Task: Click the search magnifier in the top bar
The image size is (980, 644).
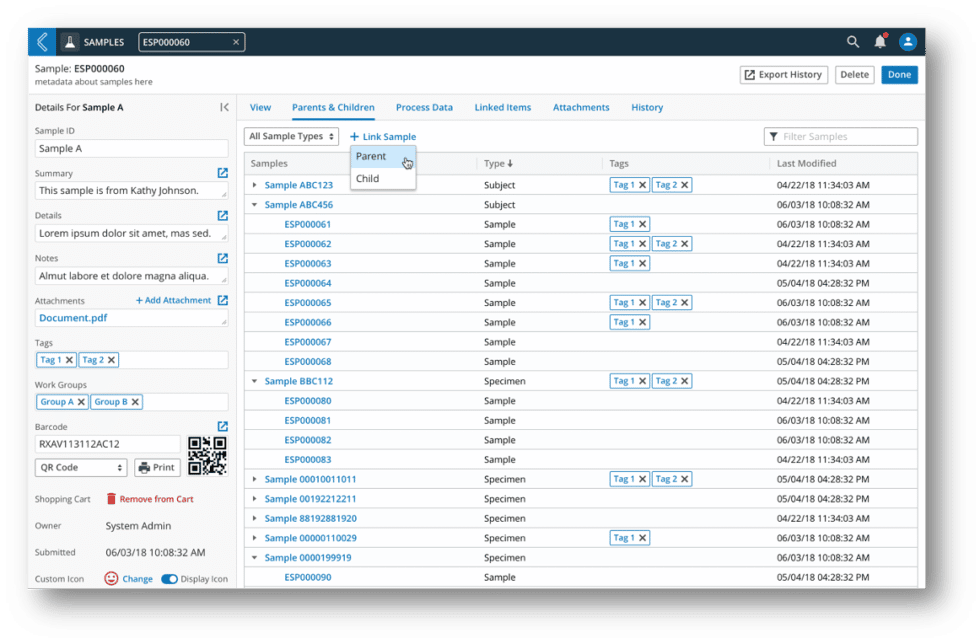Action: (852, 41)
